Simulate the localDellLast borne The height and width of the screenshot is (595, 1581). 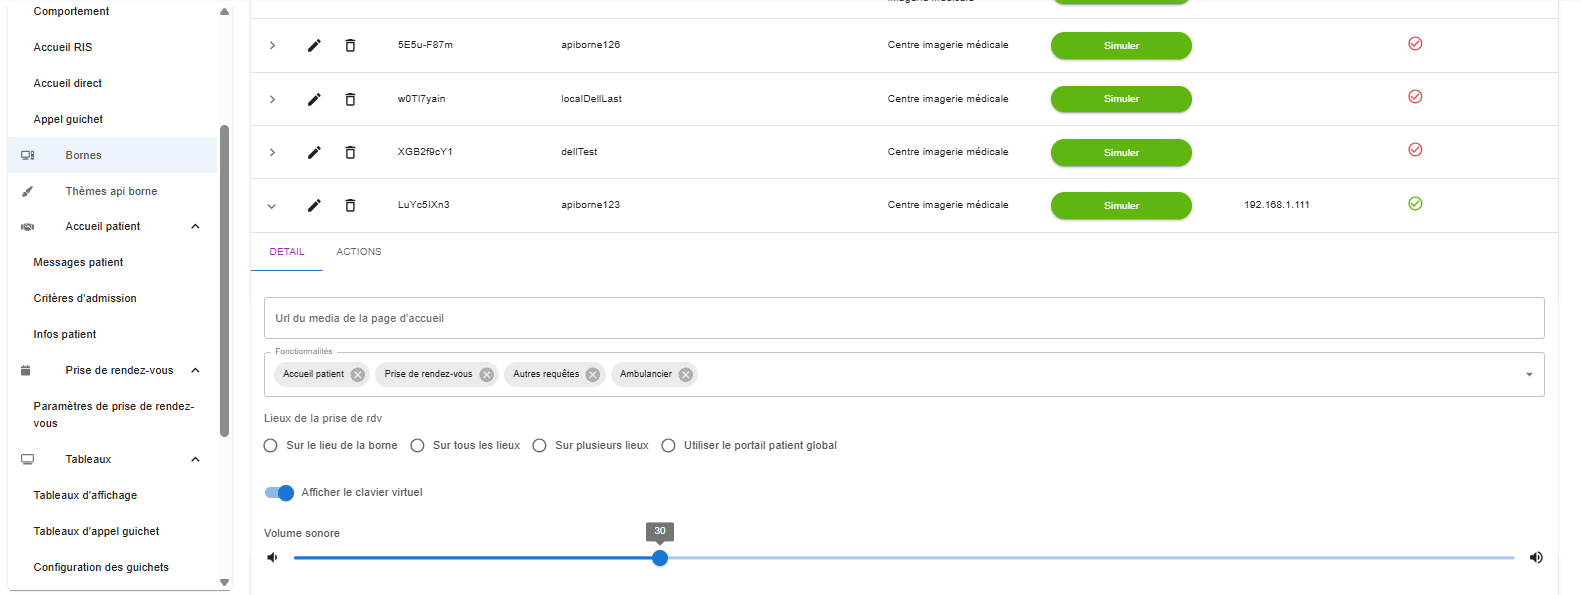tap(1121, 99)
